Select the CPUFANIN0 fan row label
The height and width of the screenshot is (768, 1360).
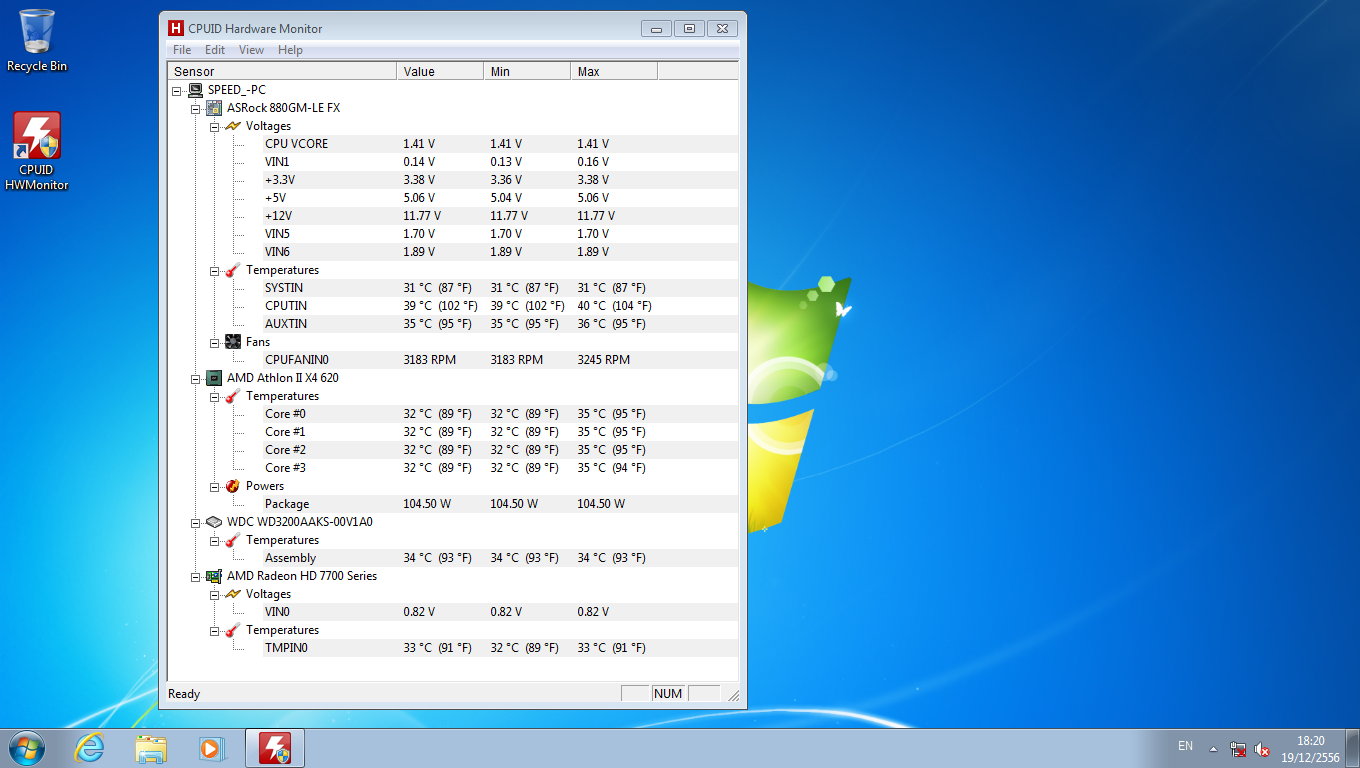pos(297,360)
